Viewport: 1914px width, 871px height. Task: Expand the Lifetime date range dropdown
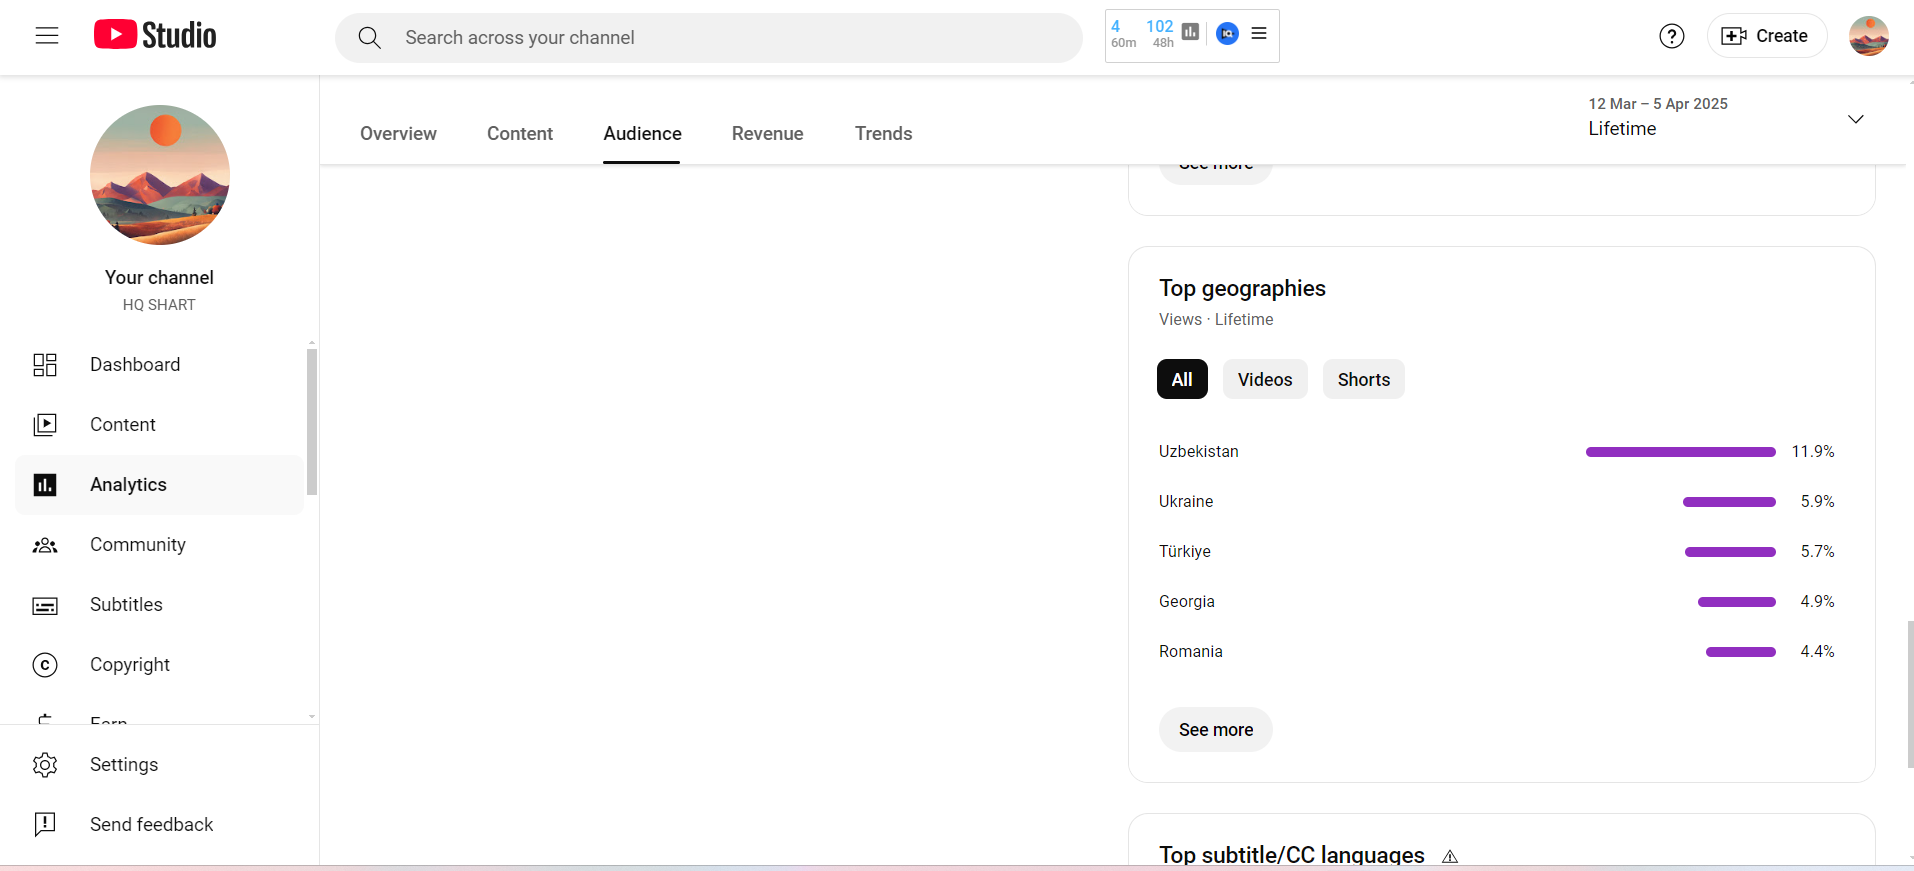click(1855, 119)
